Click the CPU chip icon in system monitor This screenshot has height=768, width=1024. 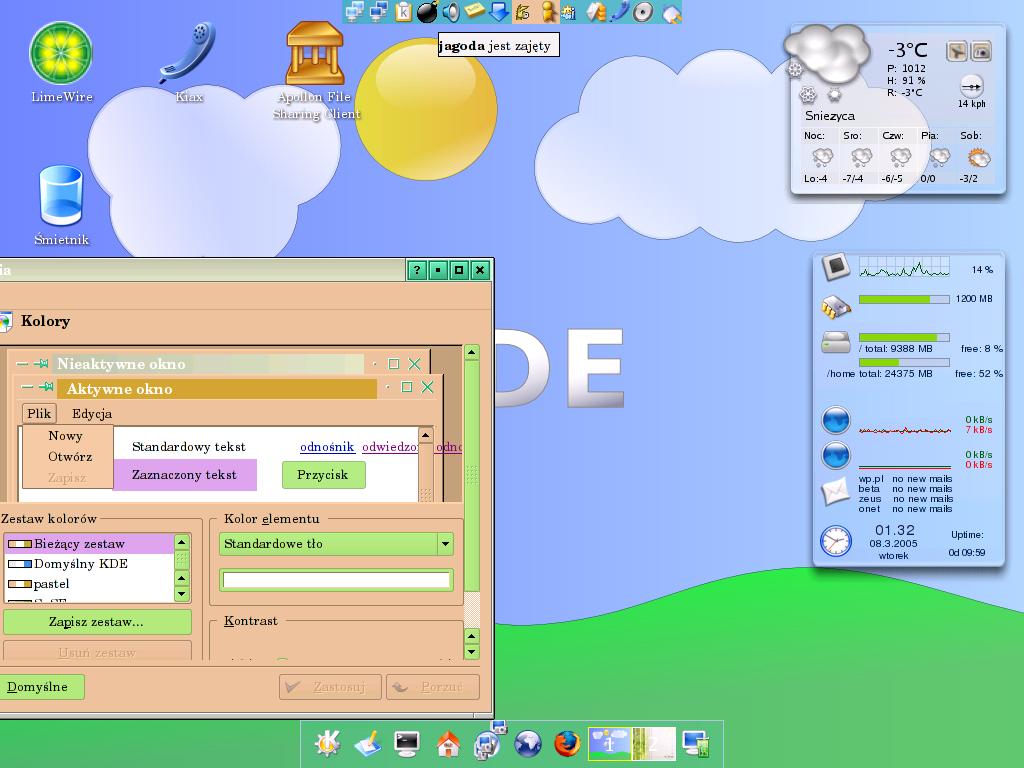point(836,266)
